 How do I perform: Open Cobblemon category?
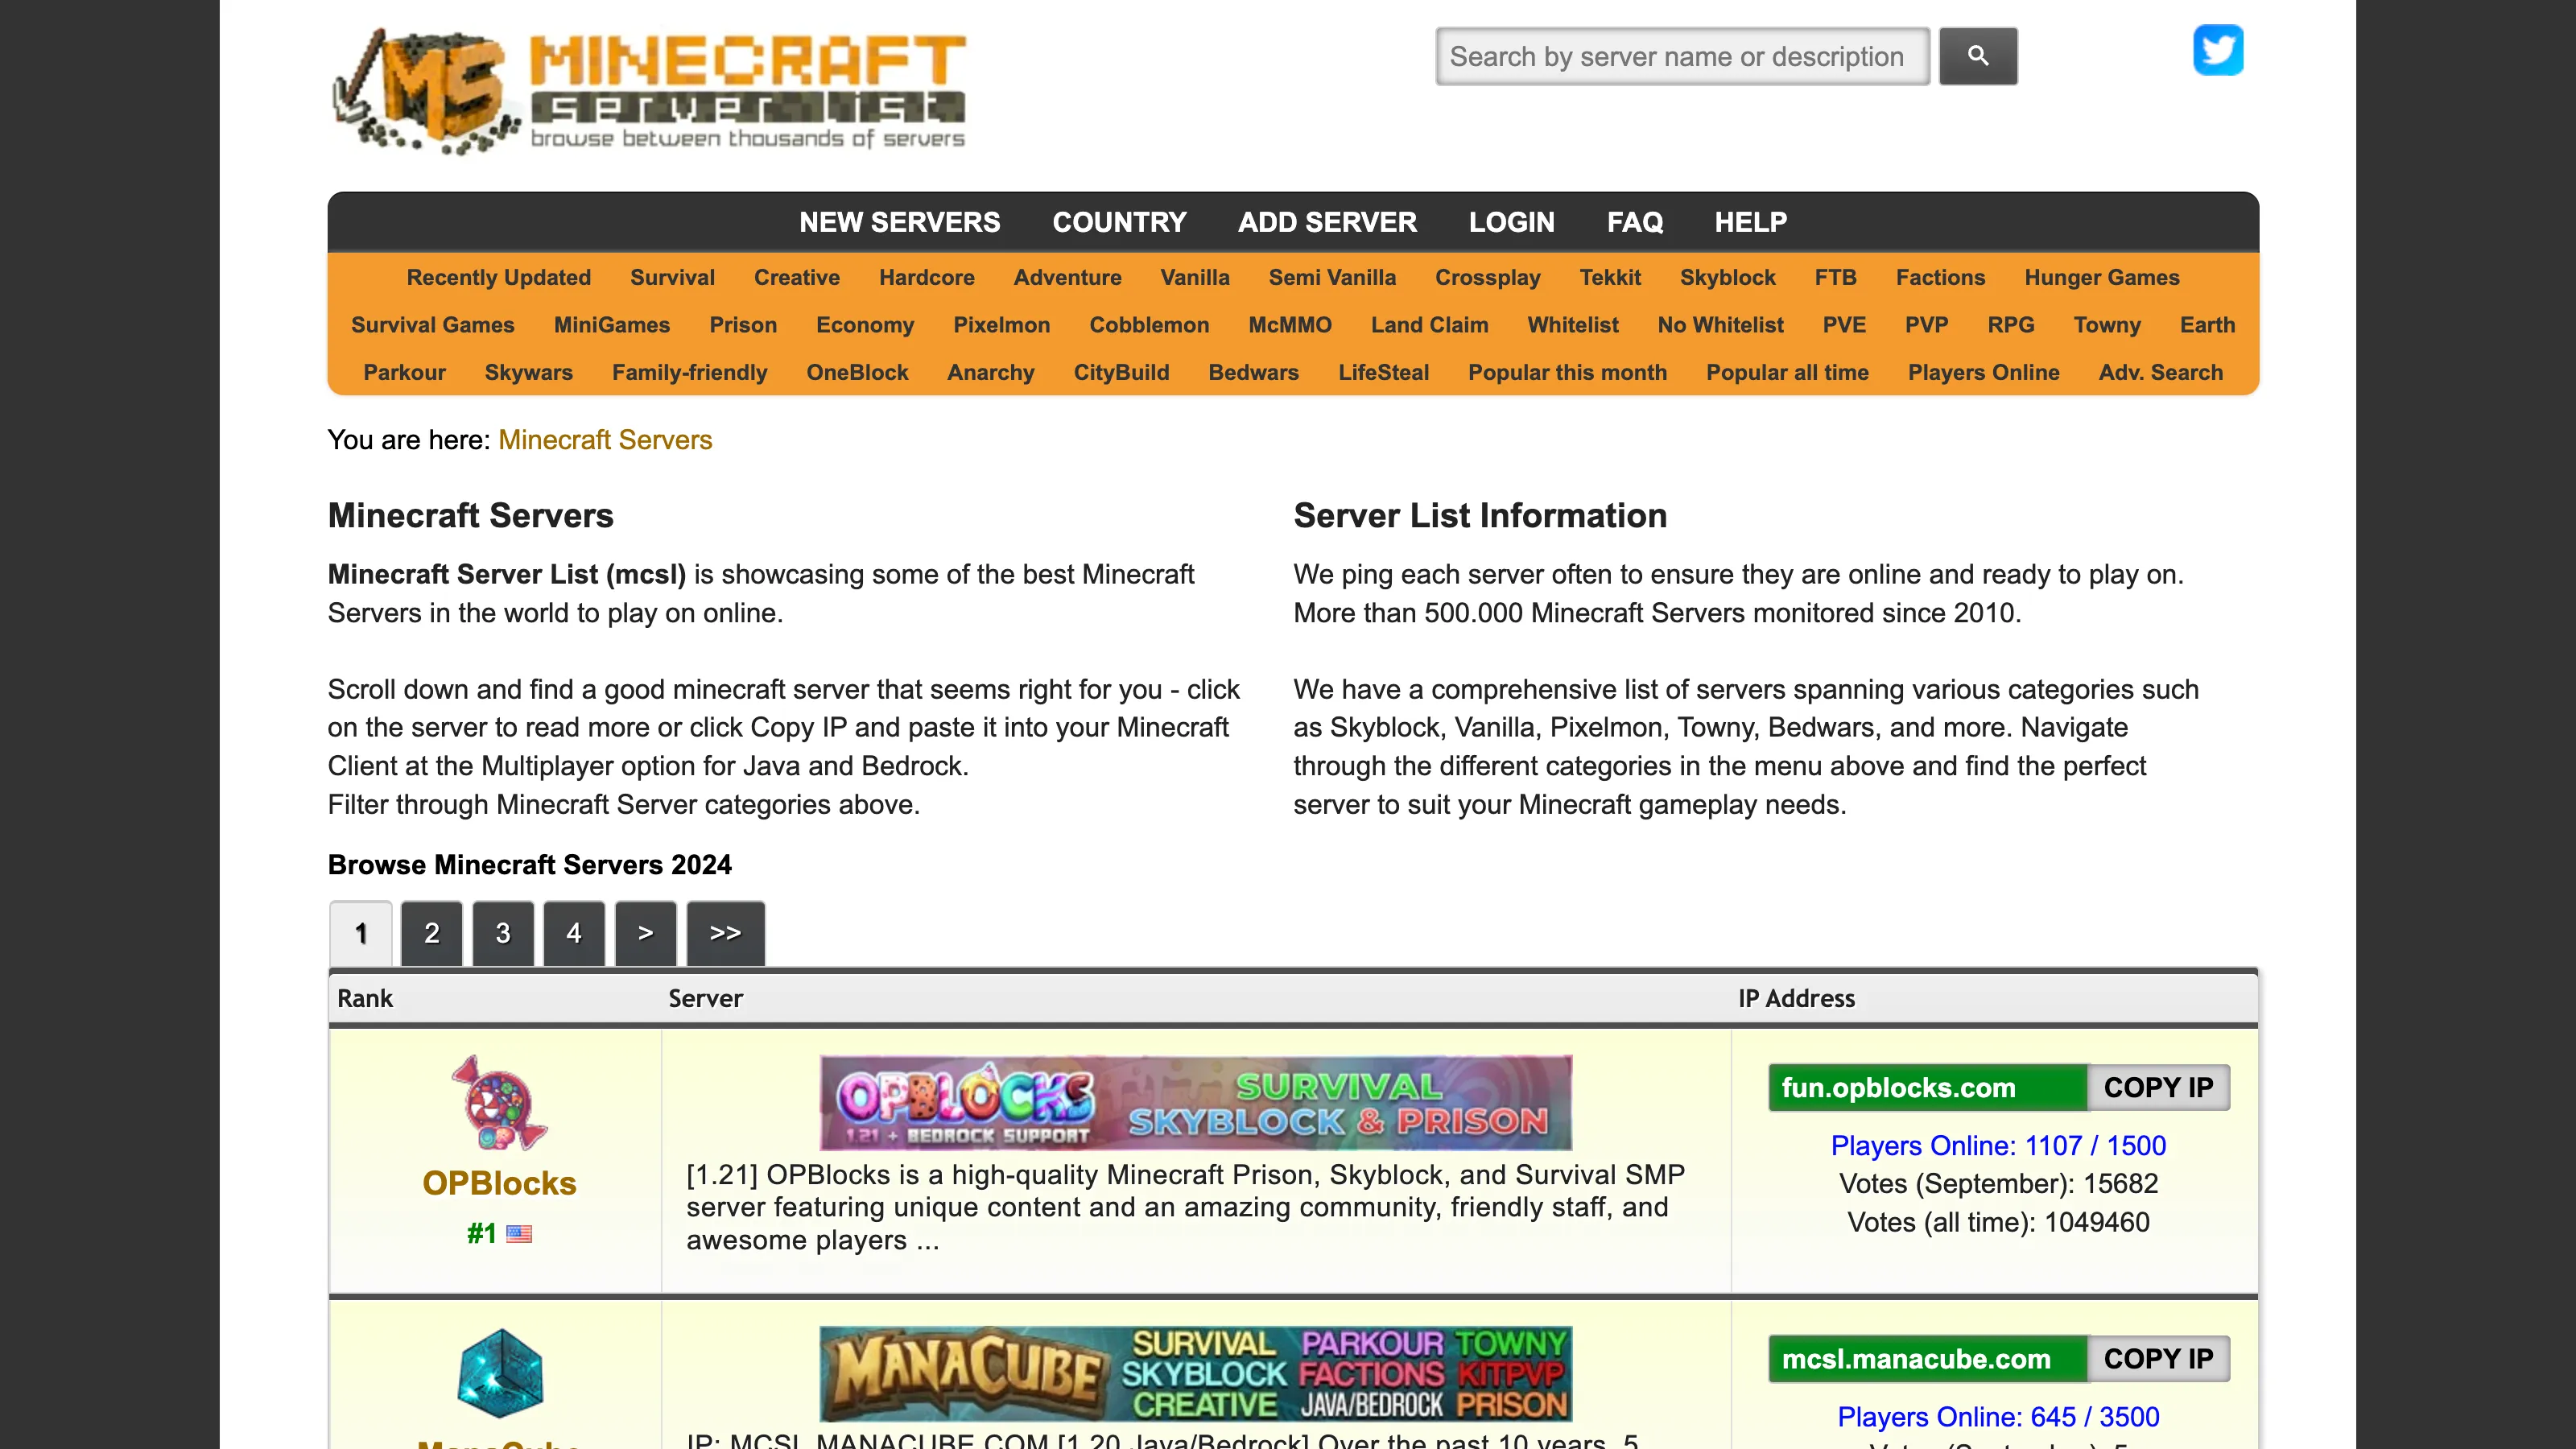[x=1149, y=325]
